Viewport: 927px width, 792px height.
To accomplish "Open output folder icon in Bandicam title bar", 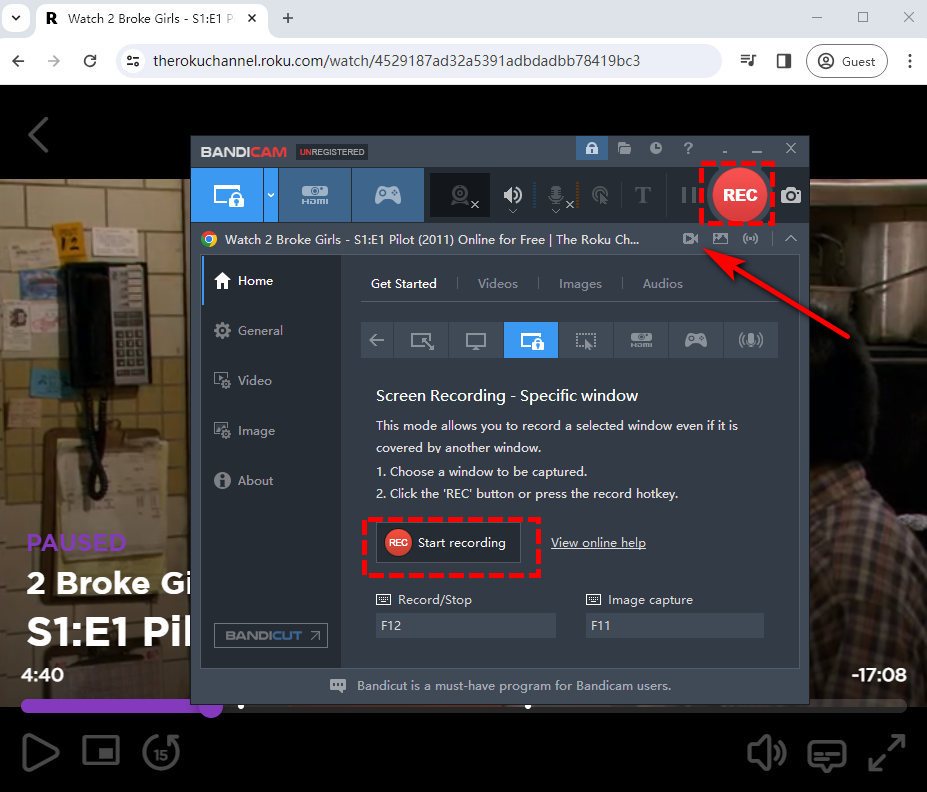I will [x=624, y=148].
